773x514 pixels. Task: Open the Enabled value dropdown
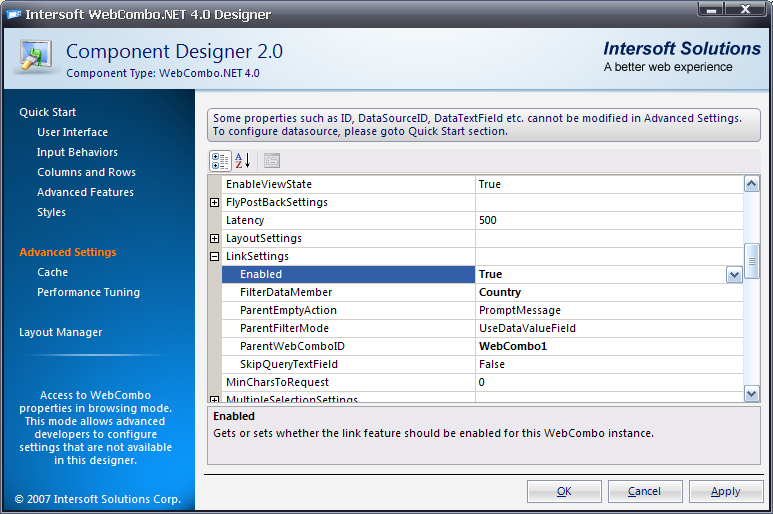tap(734, 274)
